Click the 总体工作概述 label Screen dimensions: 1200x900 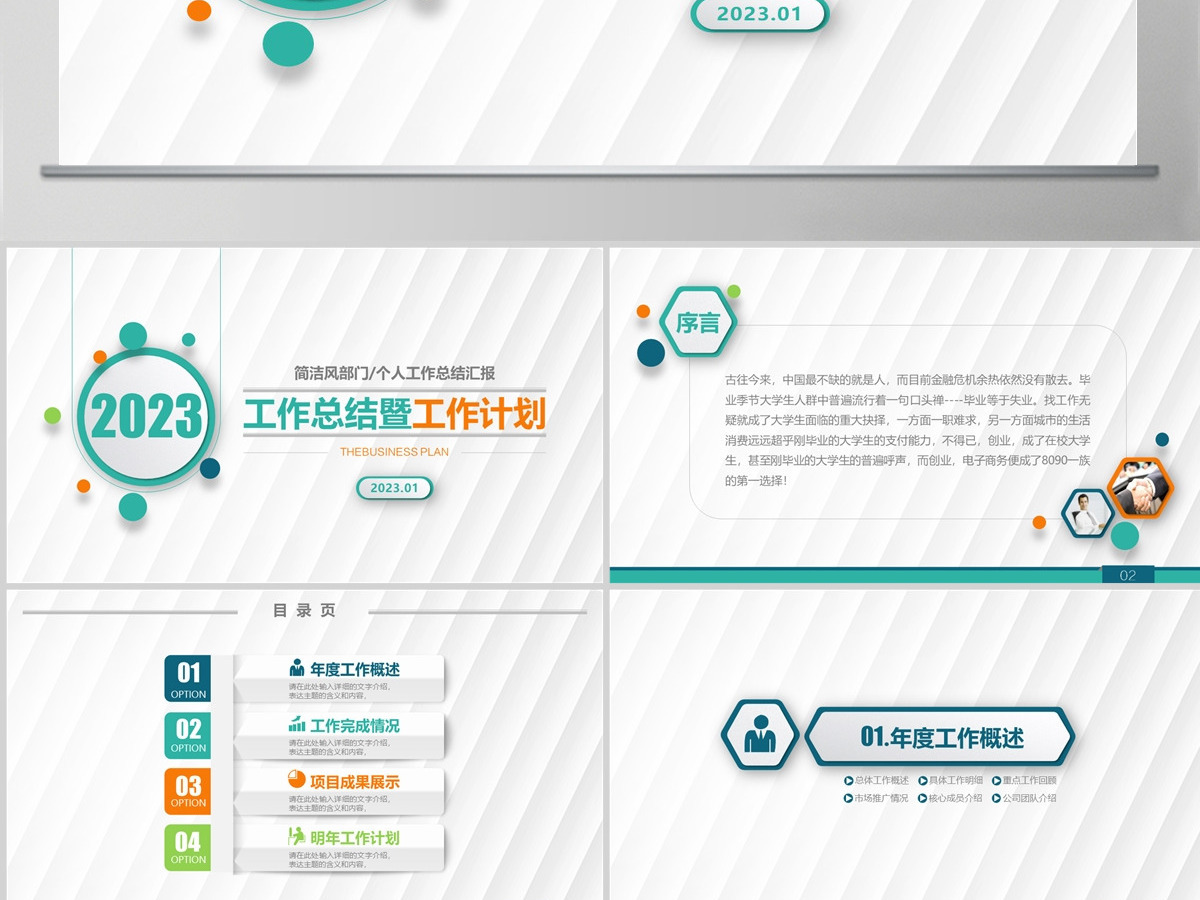point(882,780)
